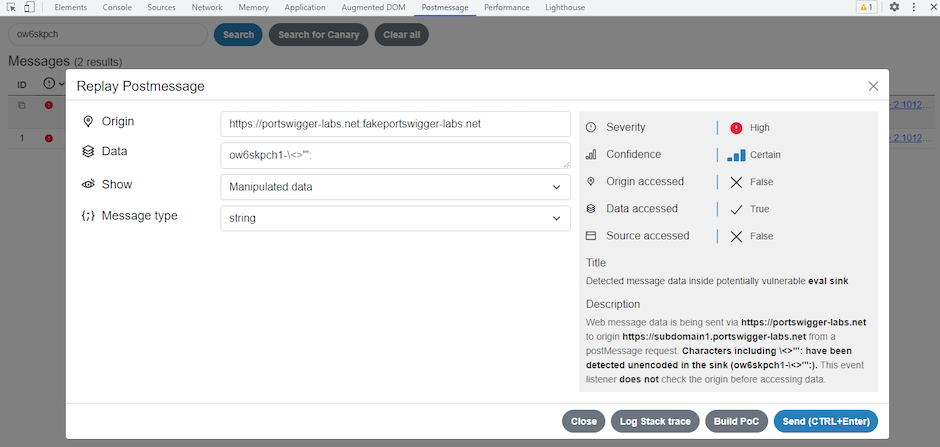The height and width of the screenshot is (447, 940).
Task: Click the Build PoC button
Action: (737, 421)
